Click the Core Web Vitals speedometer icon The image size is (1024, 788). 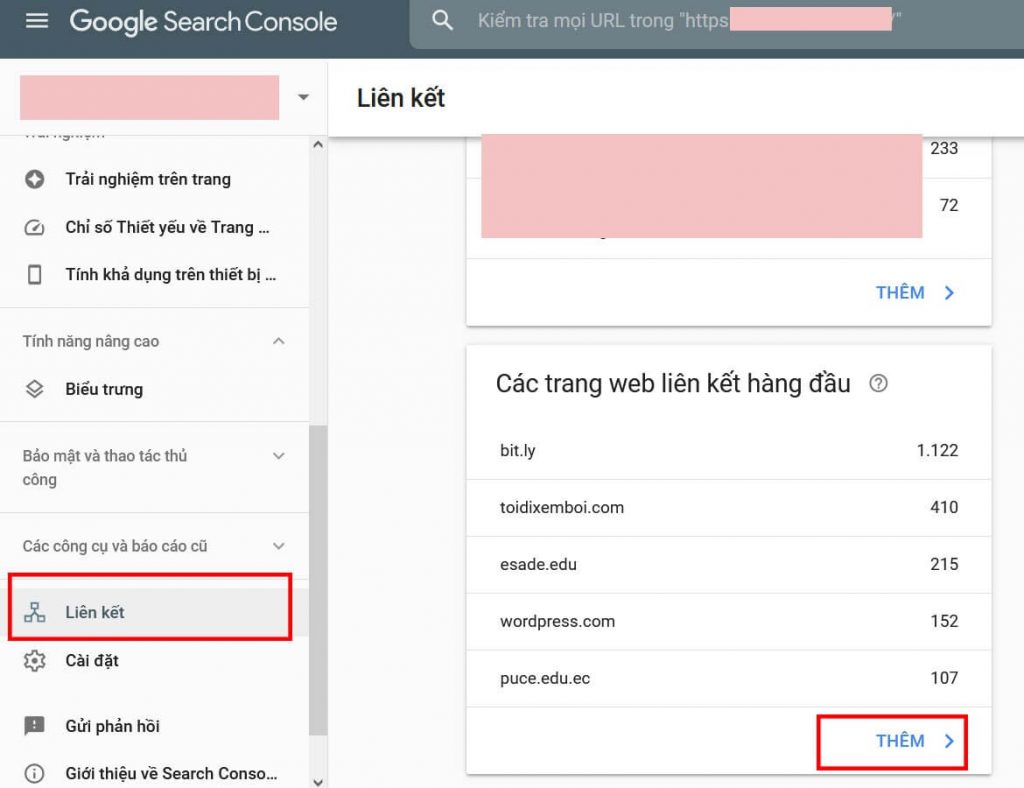coord(35,227)
